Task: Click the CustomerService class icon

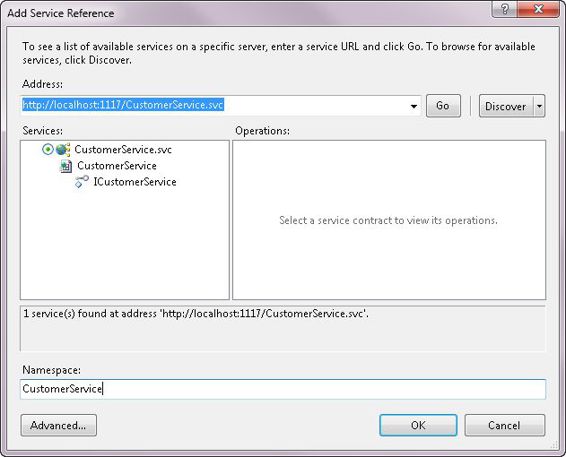Action: [x=66, y=166]
